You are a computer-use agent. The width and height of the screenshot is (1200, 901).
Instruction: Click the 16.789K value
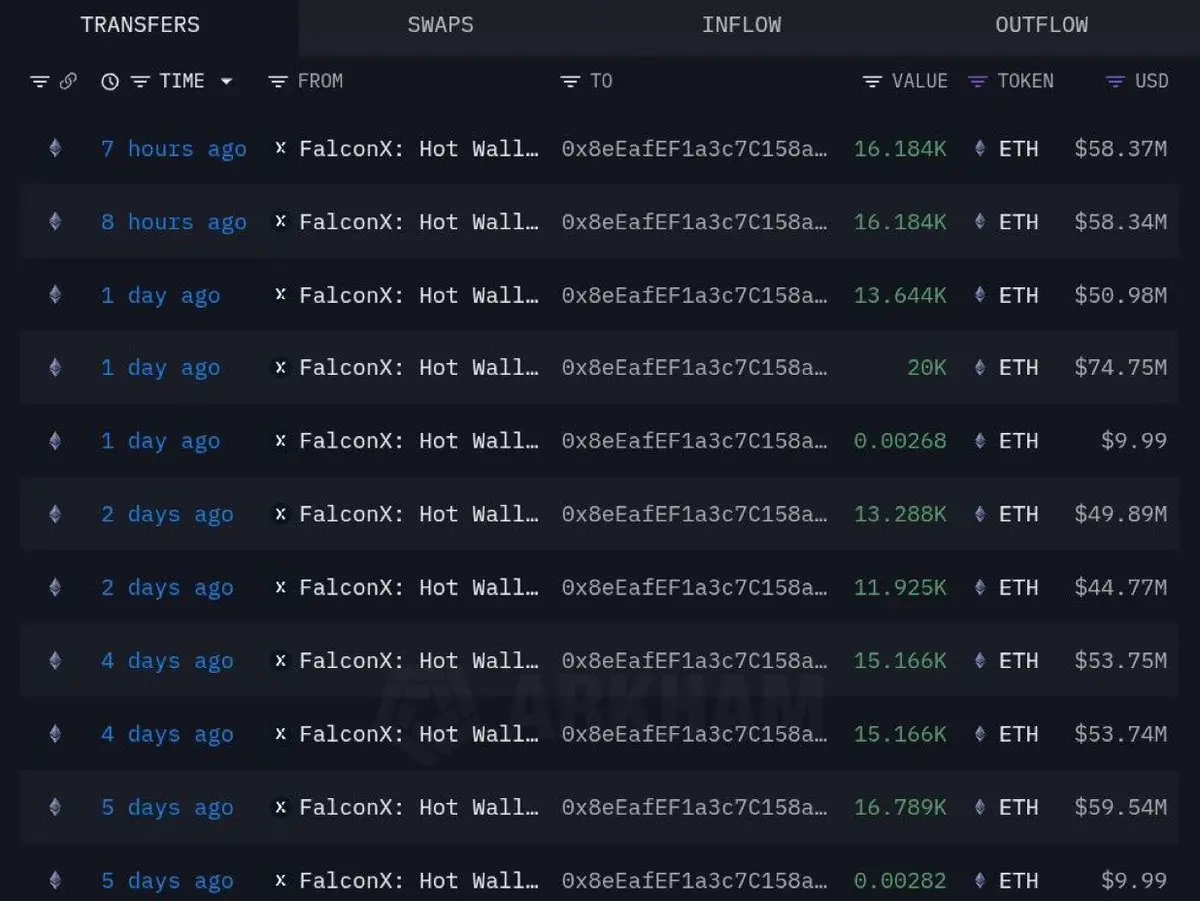900,807
